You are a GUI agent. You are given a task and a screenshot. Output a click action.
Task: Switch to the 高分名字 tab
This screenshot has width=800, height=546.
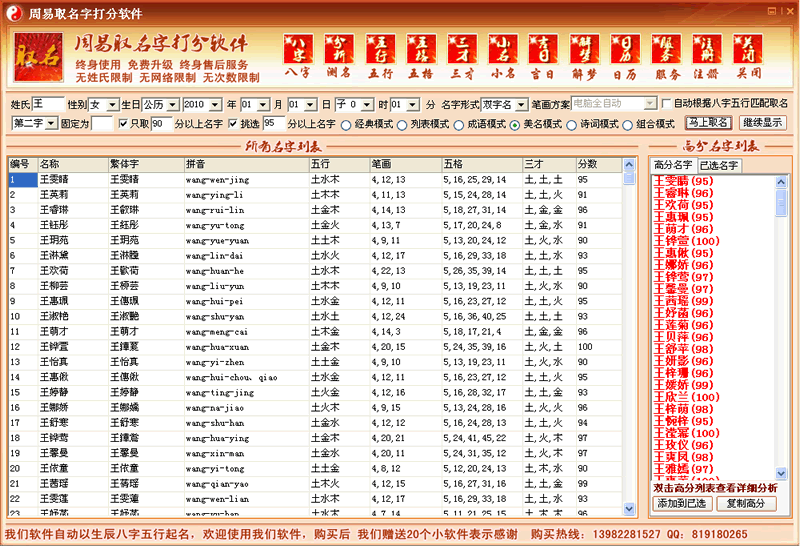click(672, 164)
